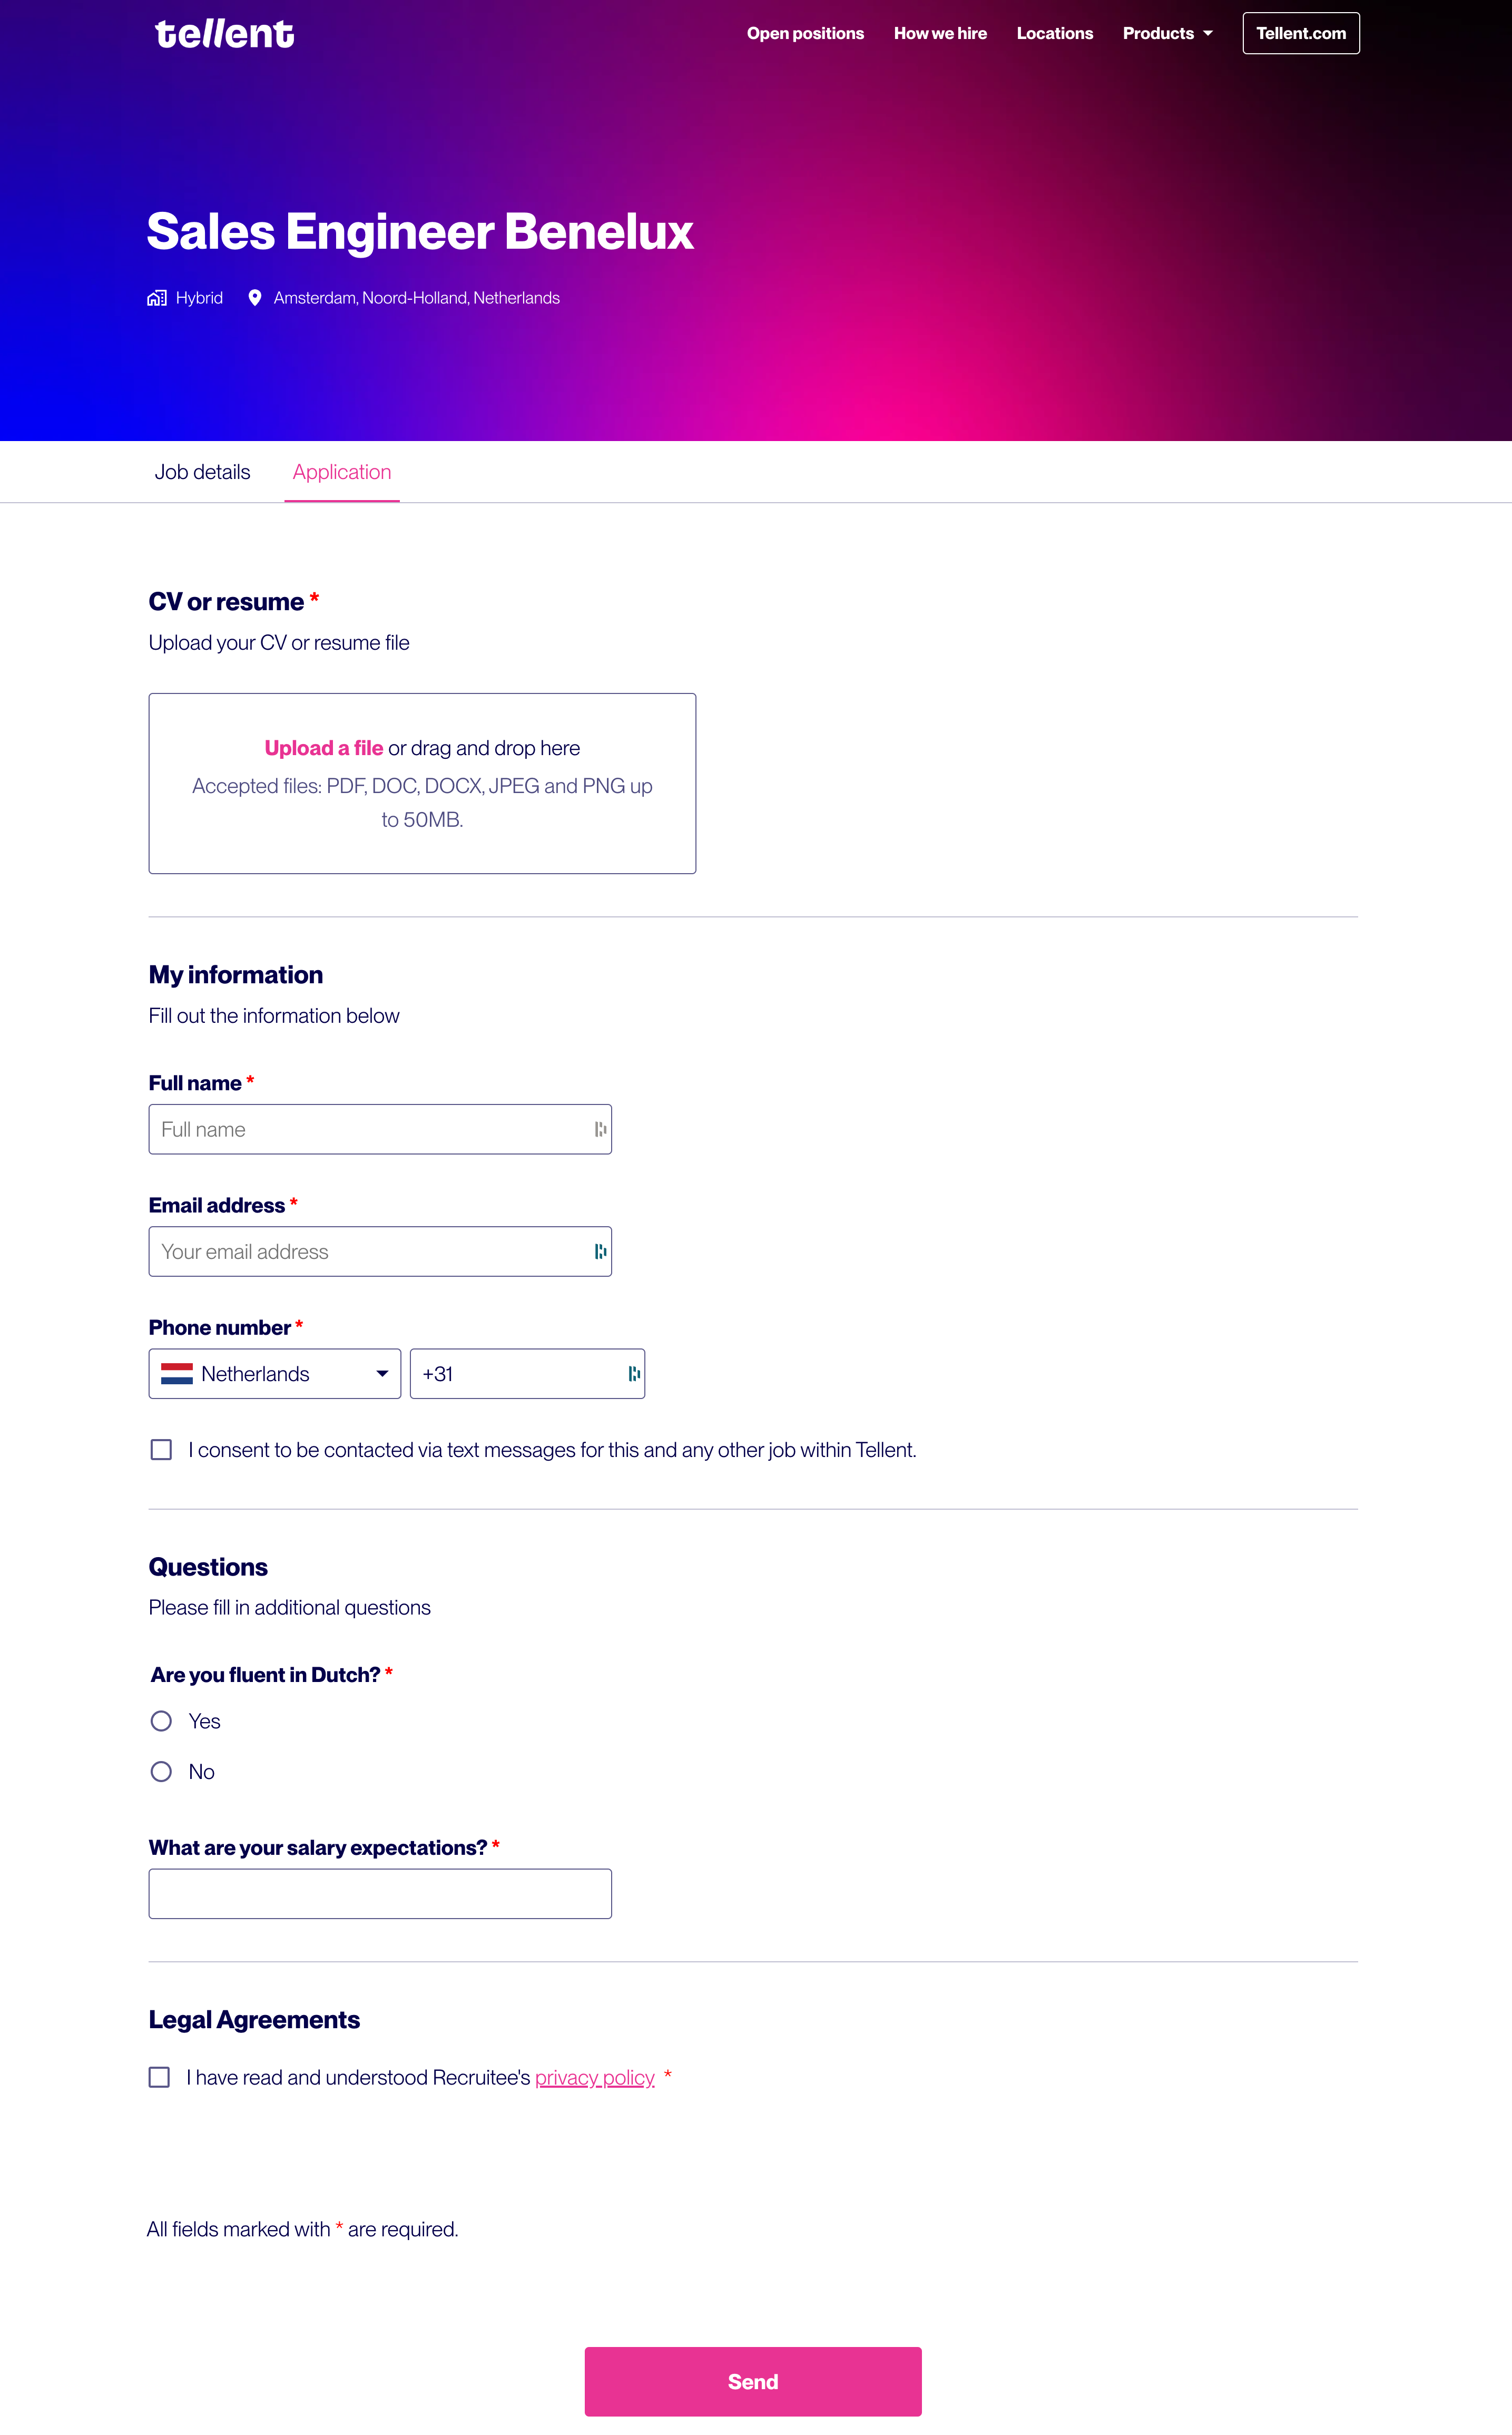The image size is (1512, 2435).
Task: Open the Open positions menu item
Action: point(805,34)
